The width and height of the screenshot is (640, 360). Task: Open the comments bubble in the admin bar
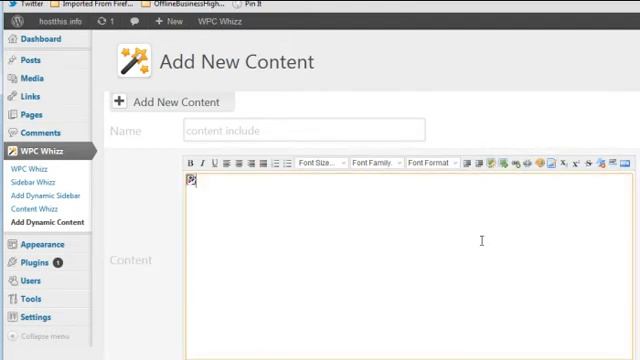(134, 21)
